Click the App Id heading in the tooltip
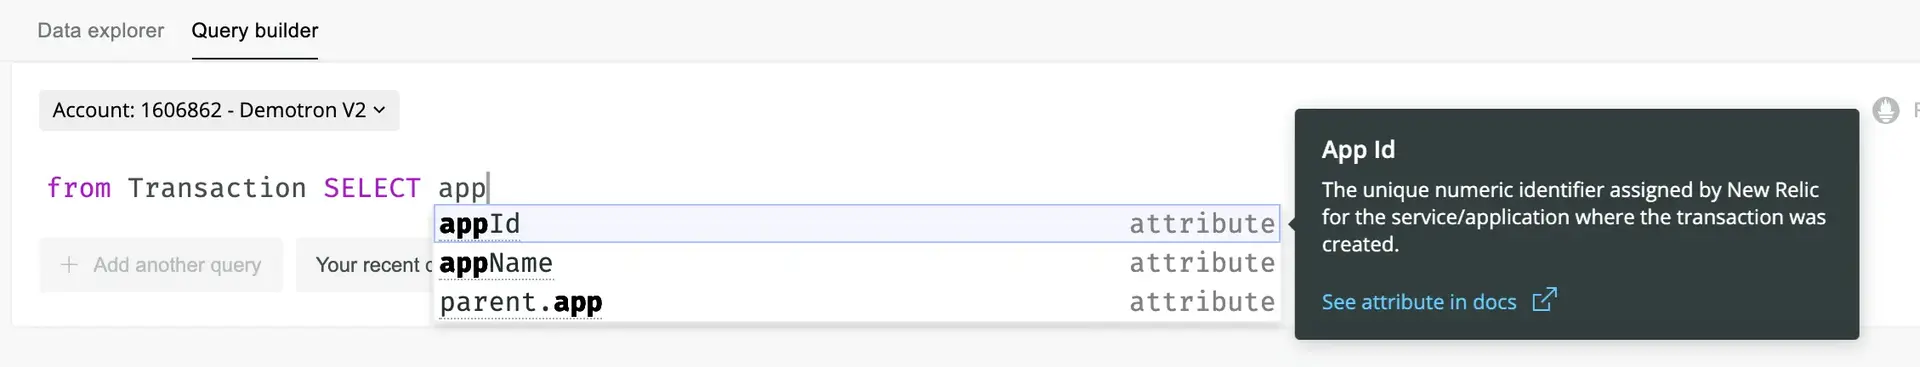The height and width of the screenshot is (367, 1920). [x=1358, y=150]
